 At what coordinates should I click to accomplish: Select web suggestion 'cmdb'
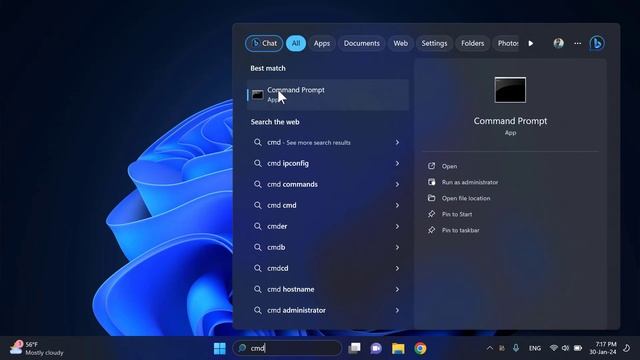(328, 247)
